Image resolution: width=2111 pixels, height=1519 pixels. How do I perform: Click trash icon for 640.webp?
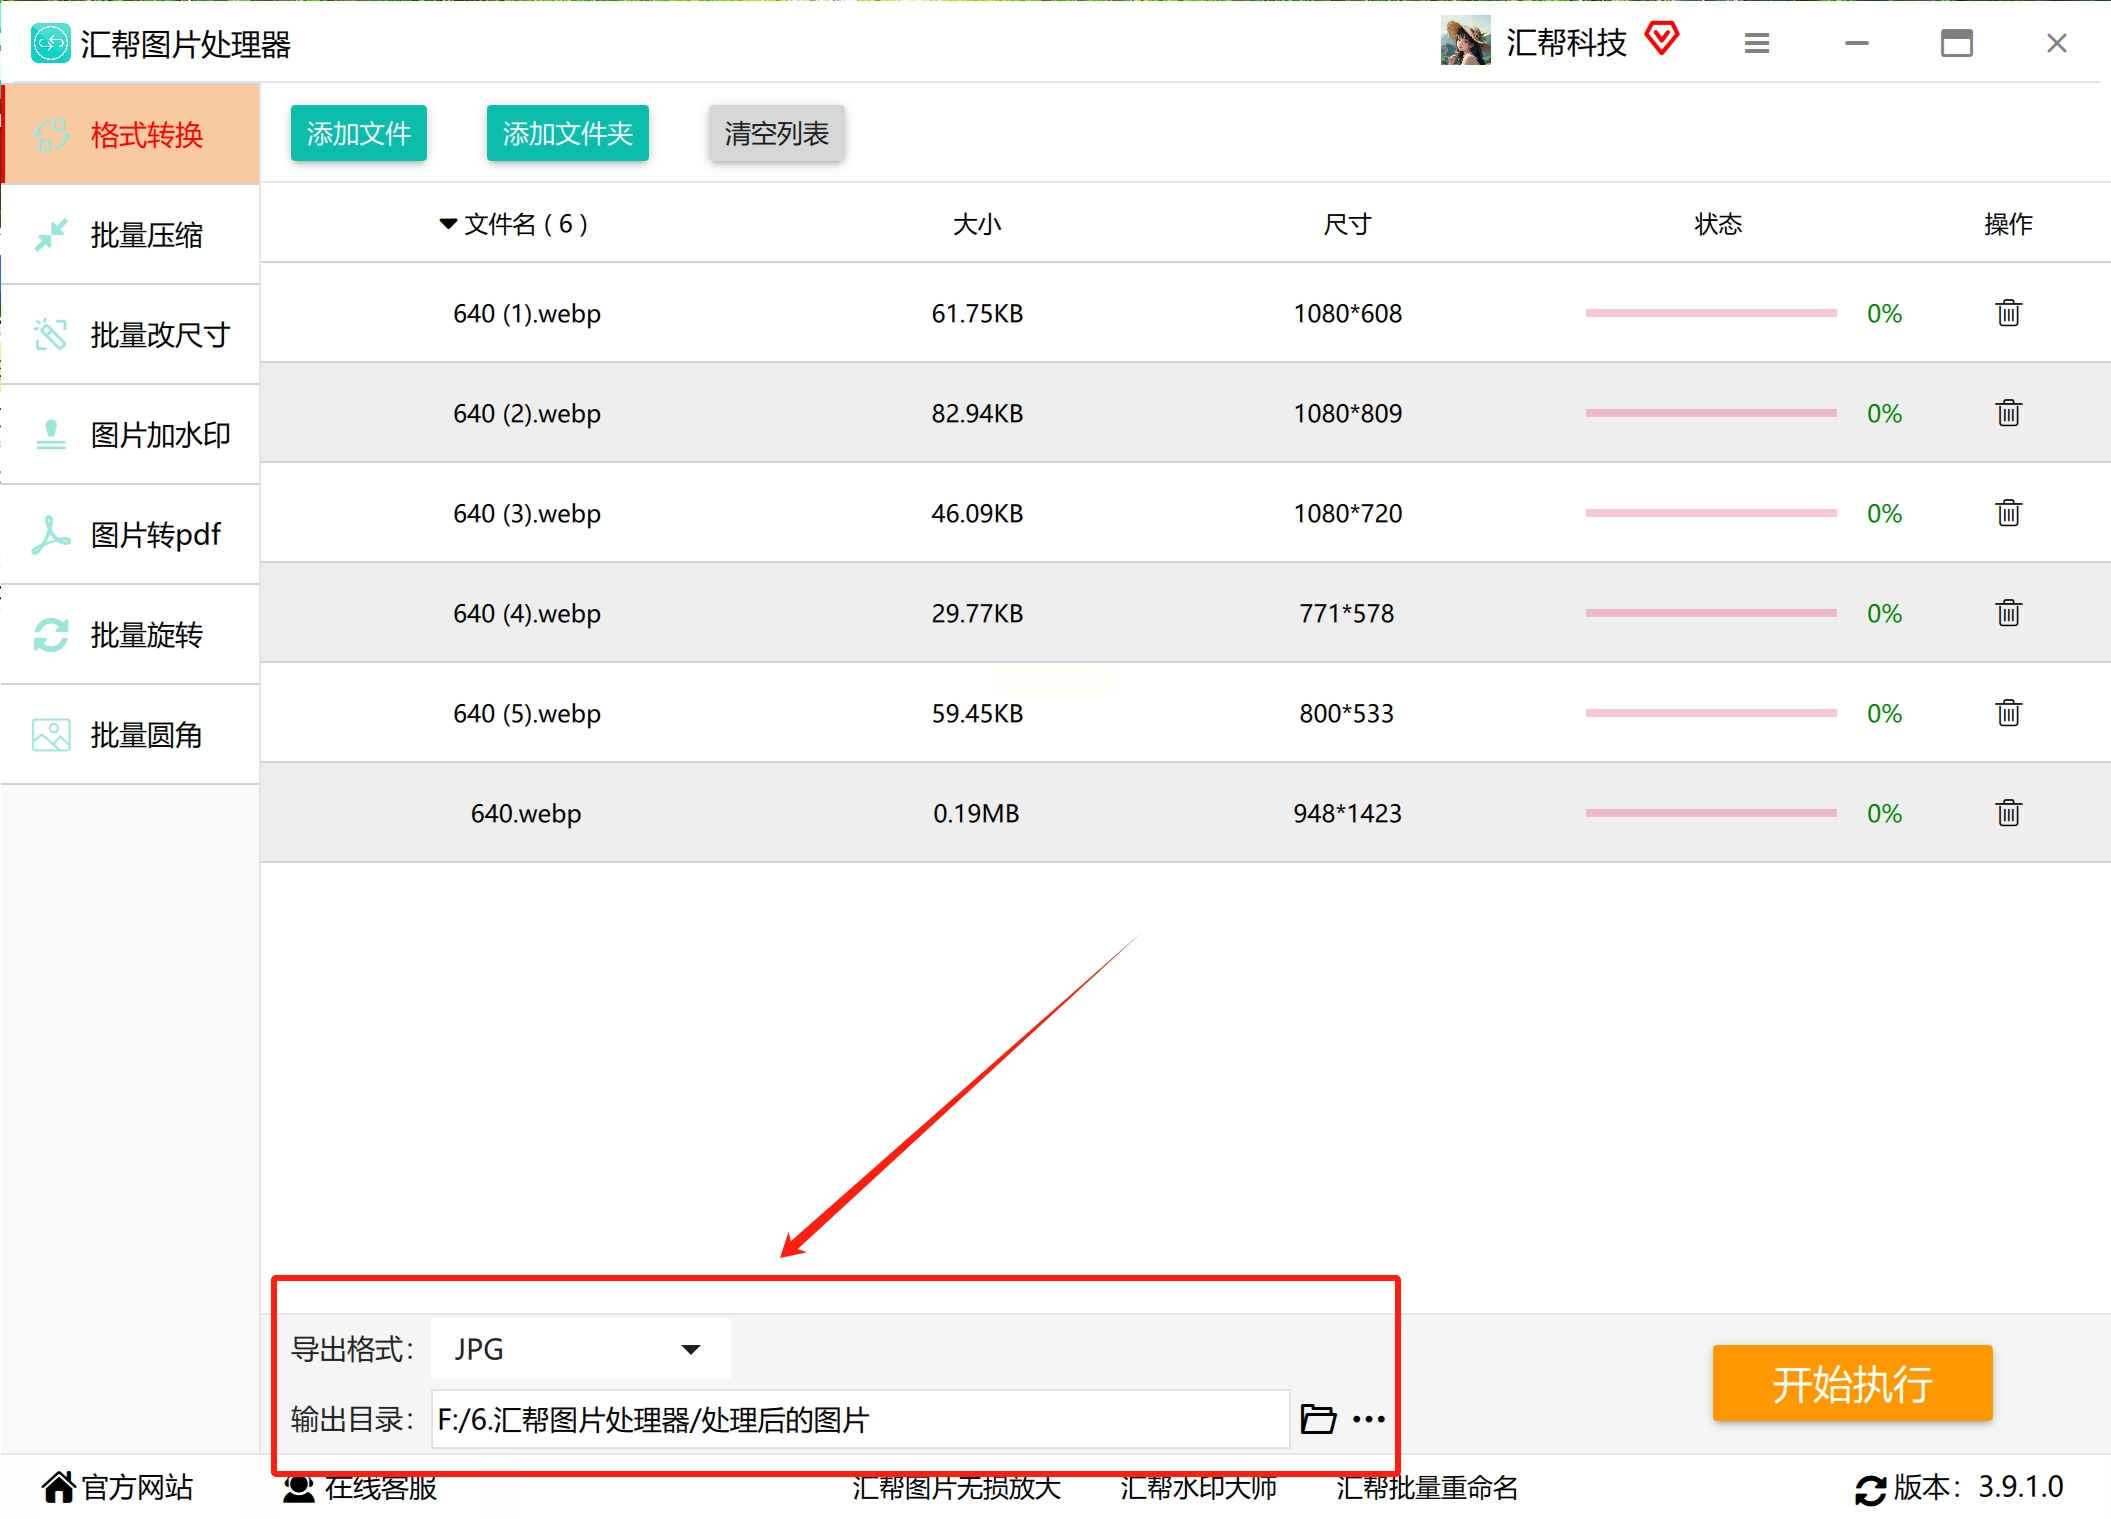pos(2008,813)
